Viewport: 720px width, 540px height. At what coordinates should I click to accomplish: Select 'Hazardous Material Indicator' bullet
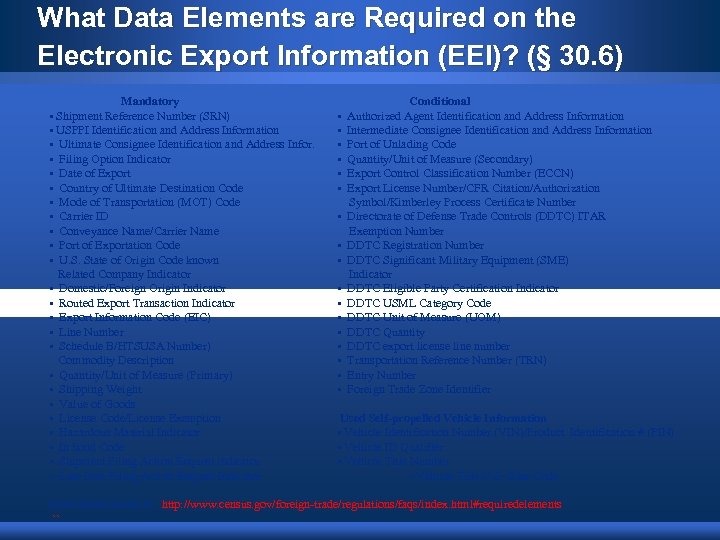[129, 433]
